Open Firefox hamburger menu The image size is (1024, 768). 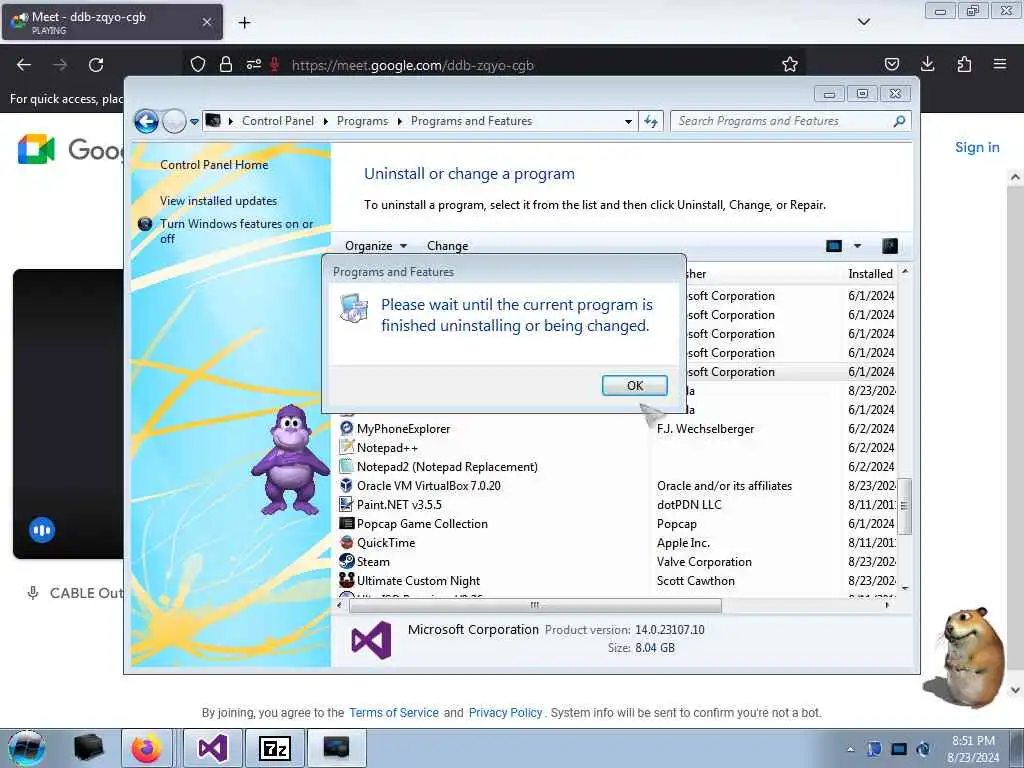pos(1000,64)
